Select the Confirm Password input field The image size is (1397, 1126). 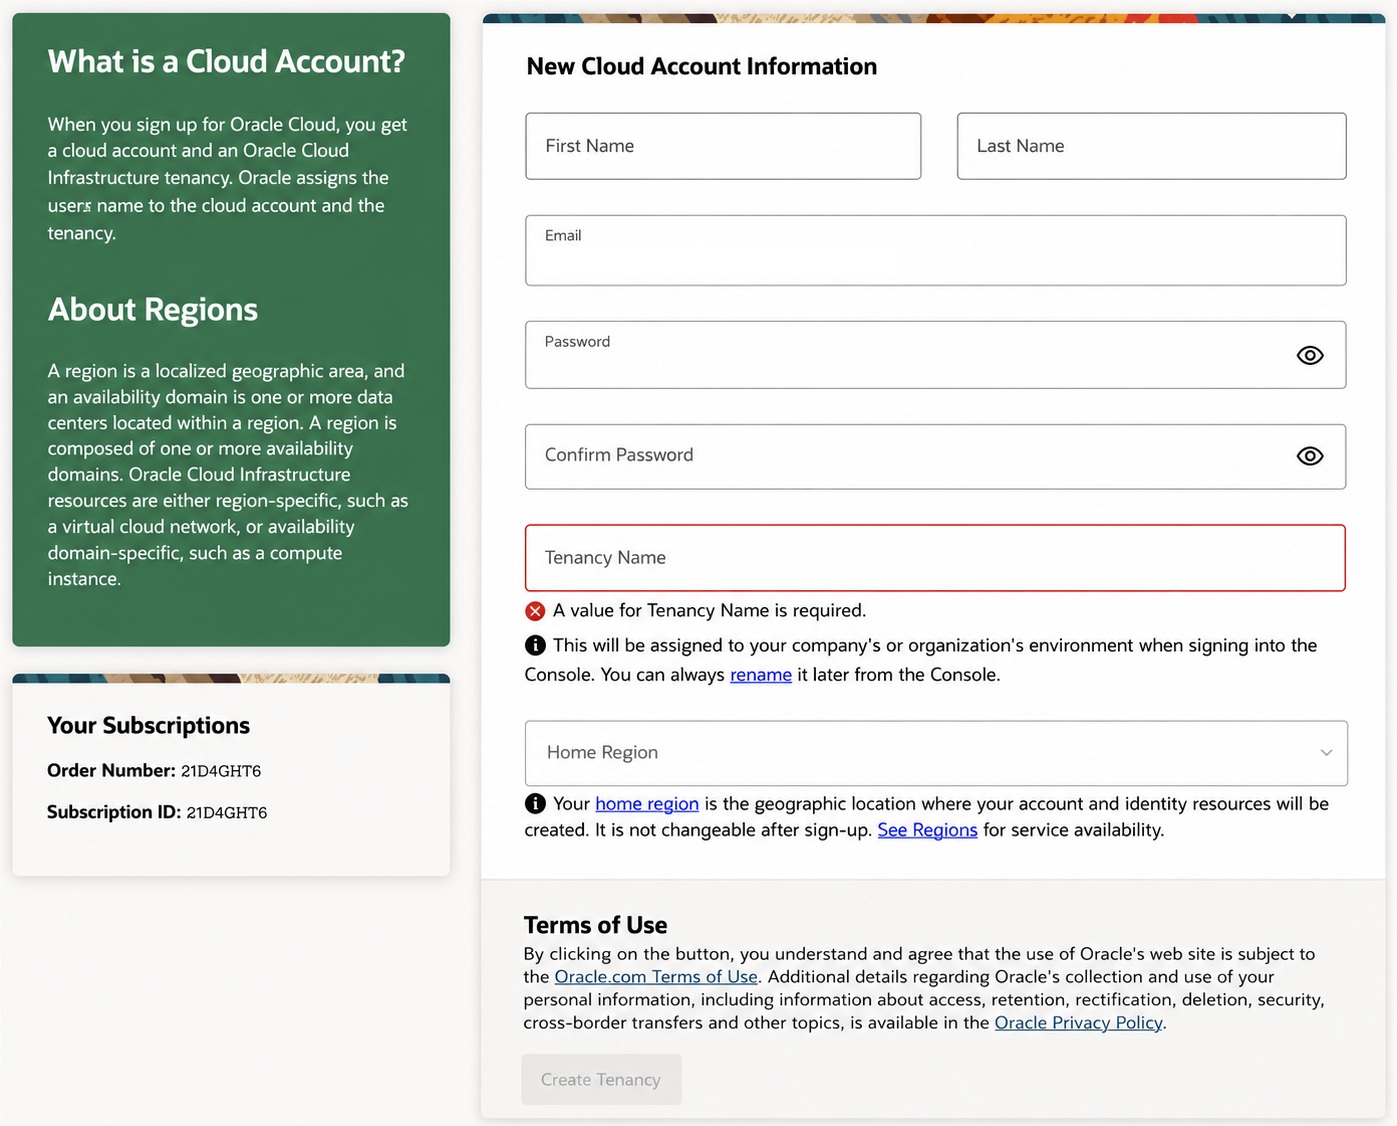click(x=935, y=457)
